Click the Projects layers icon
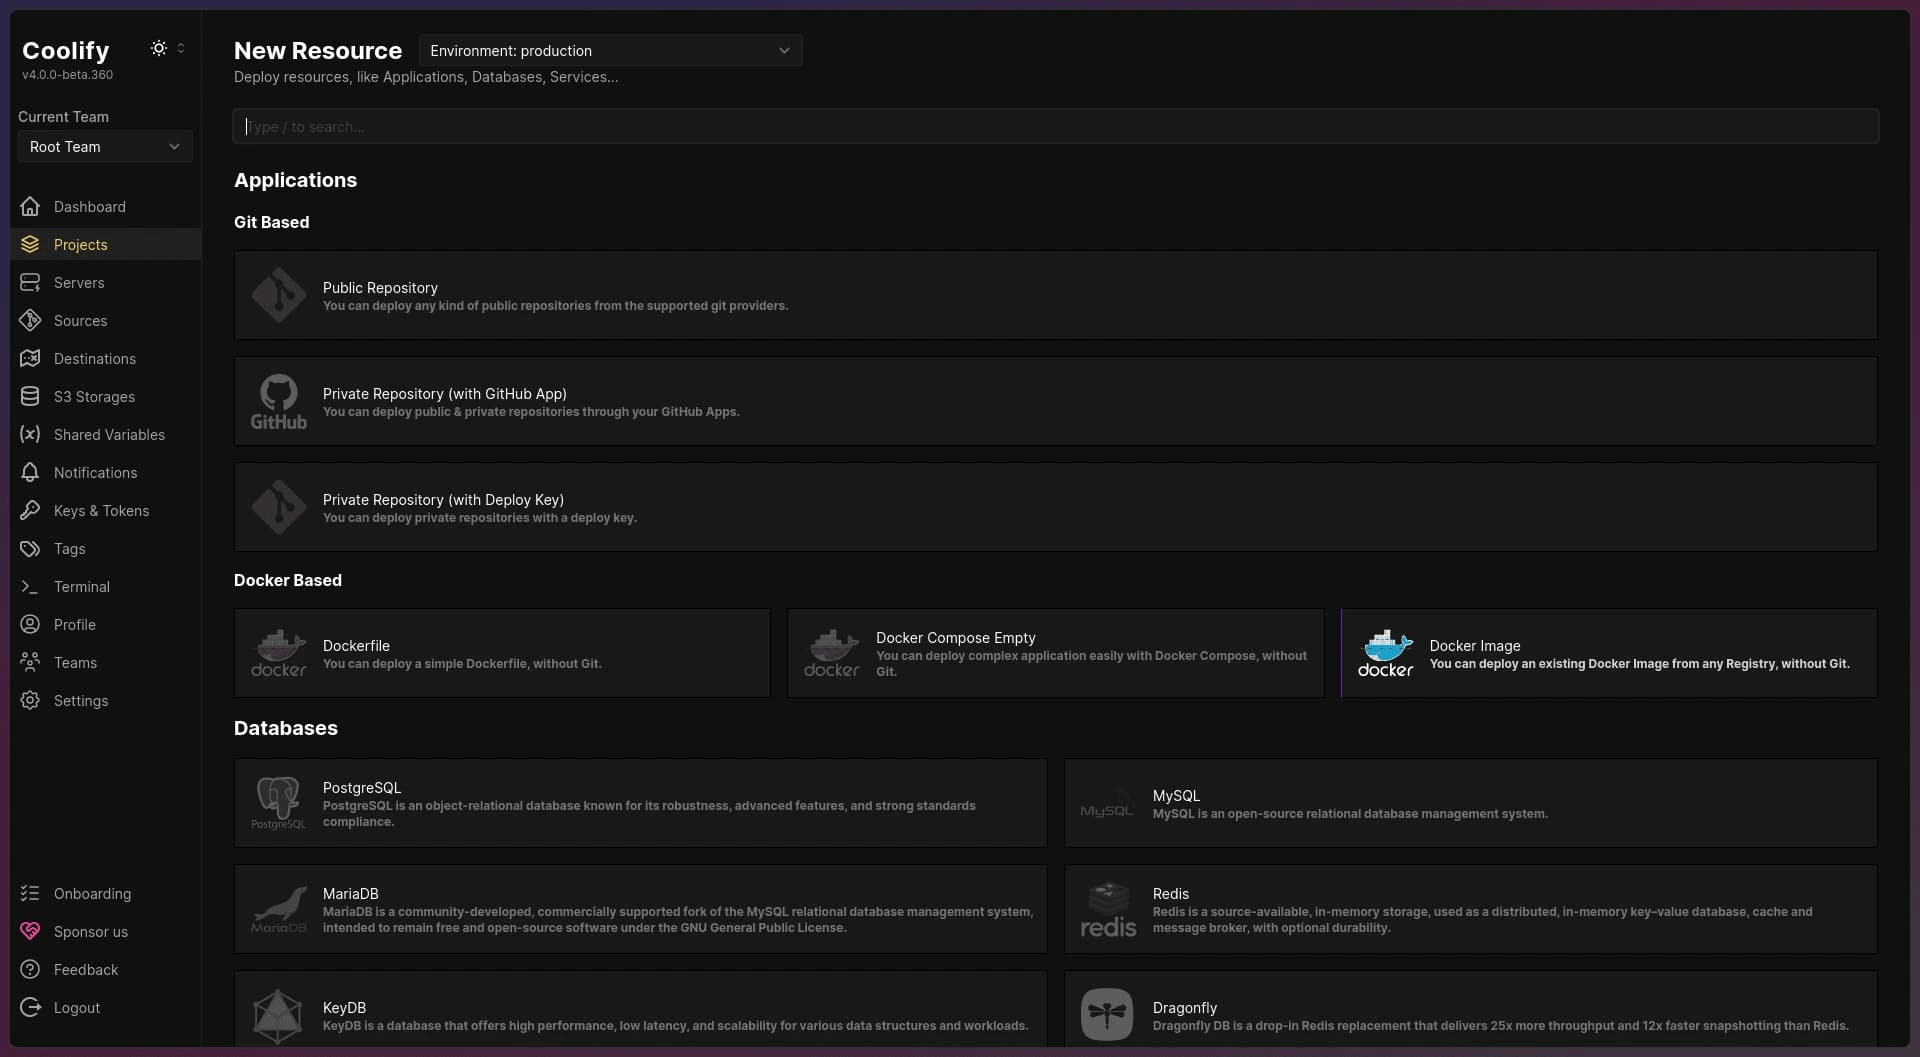The height and width of the screenshot is (1057, 1920). pyautogui.click(x=30, y=245)
